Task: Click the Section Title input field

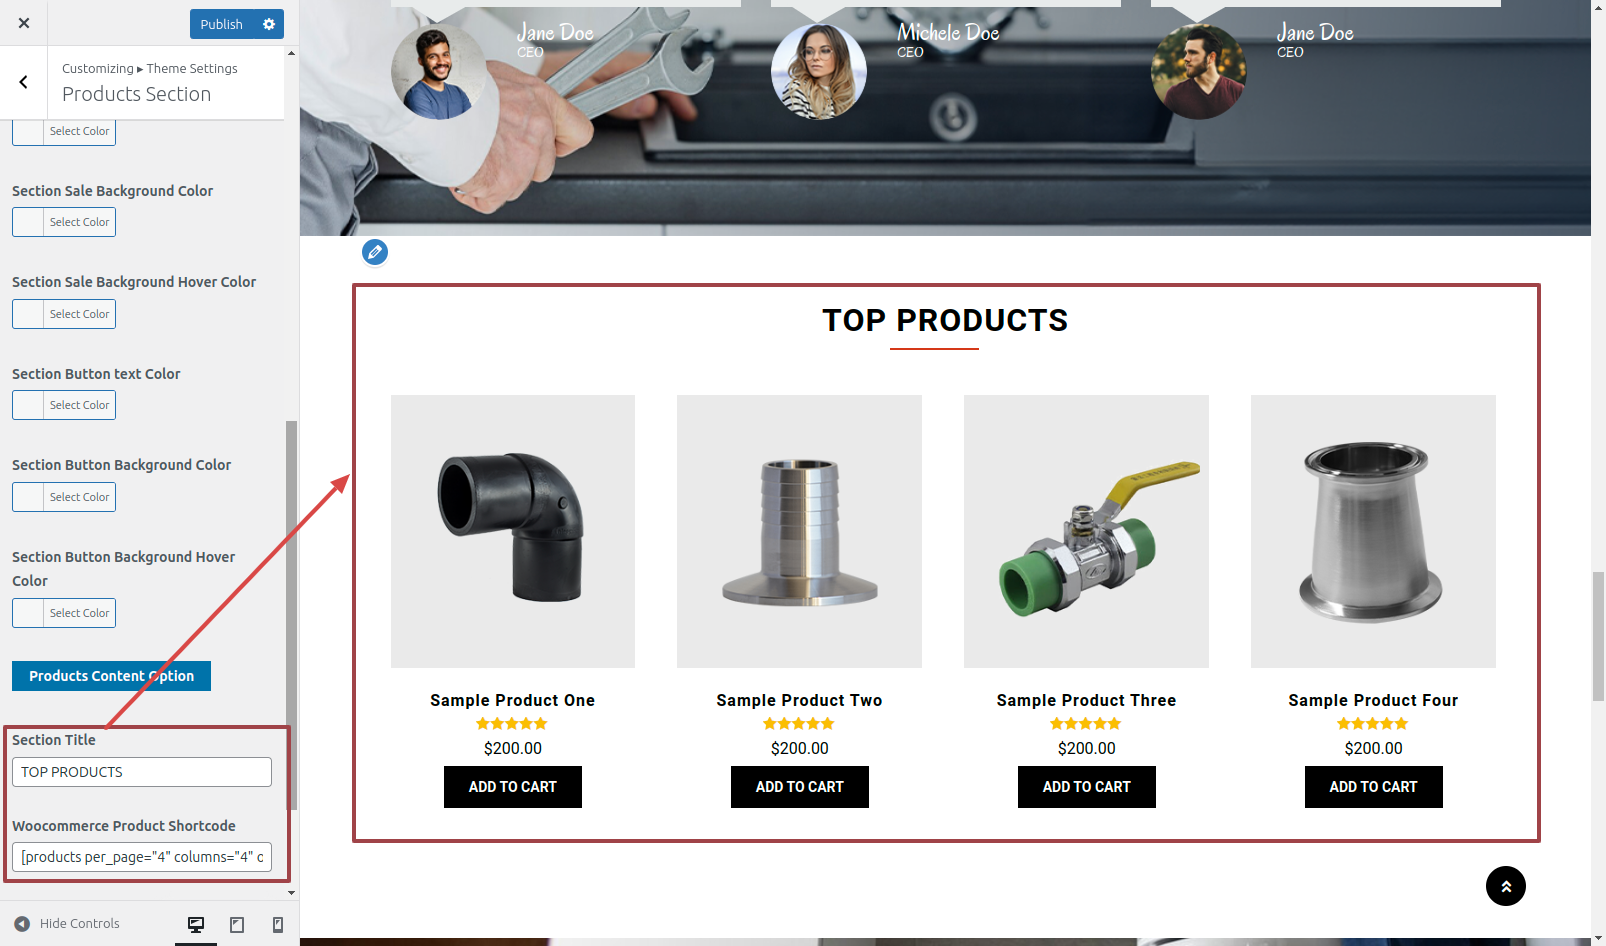Action: point(142,772)
